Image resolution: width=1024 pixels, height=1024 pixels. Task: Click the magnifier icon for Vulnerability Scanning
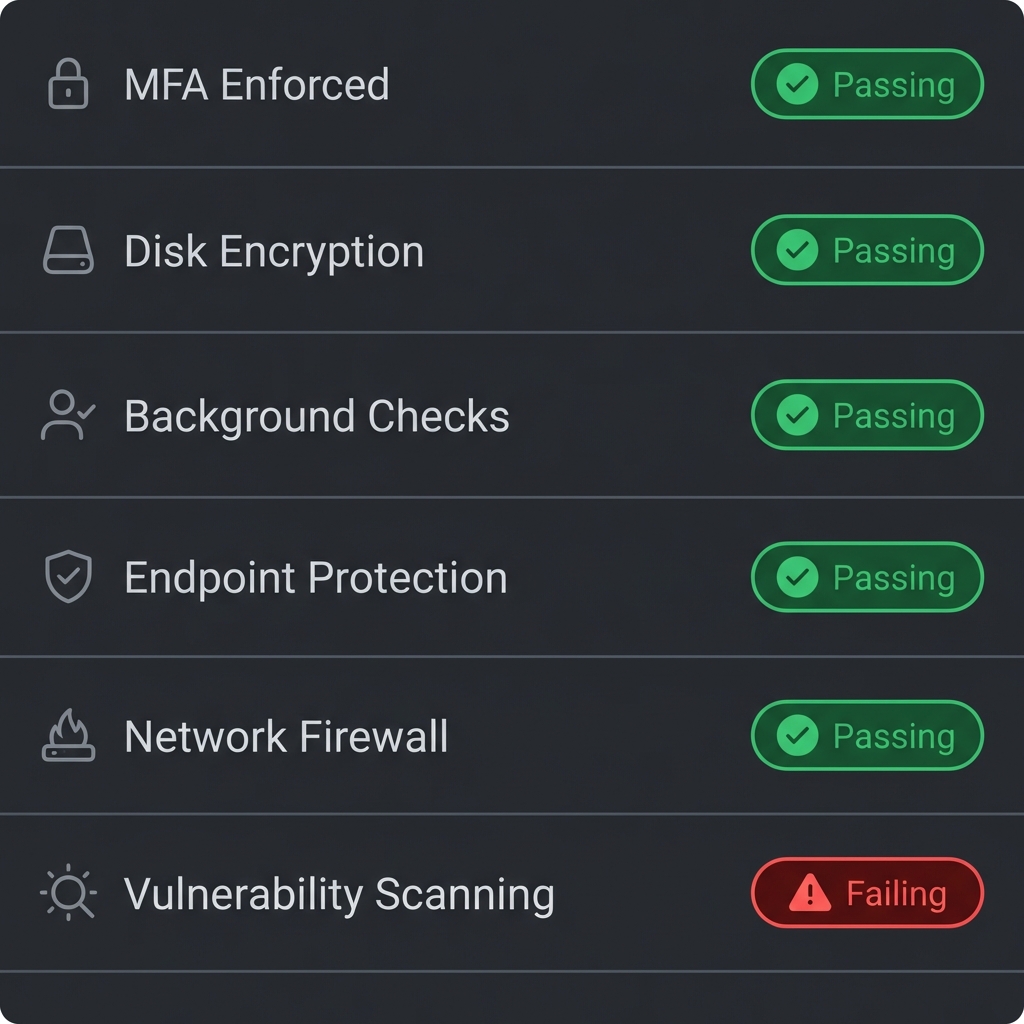click(x=68, y=893)
